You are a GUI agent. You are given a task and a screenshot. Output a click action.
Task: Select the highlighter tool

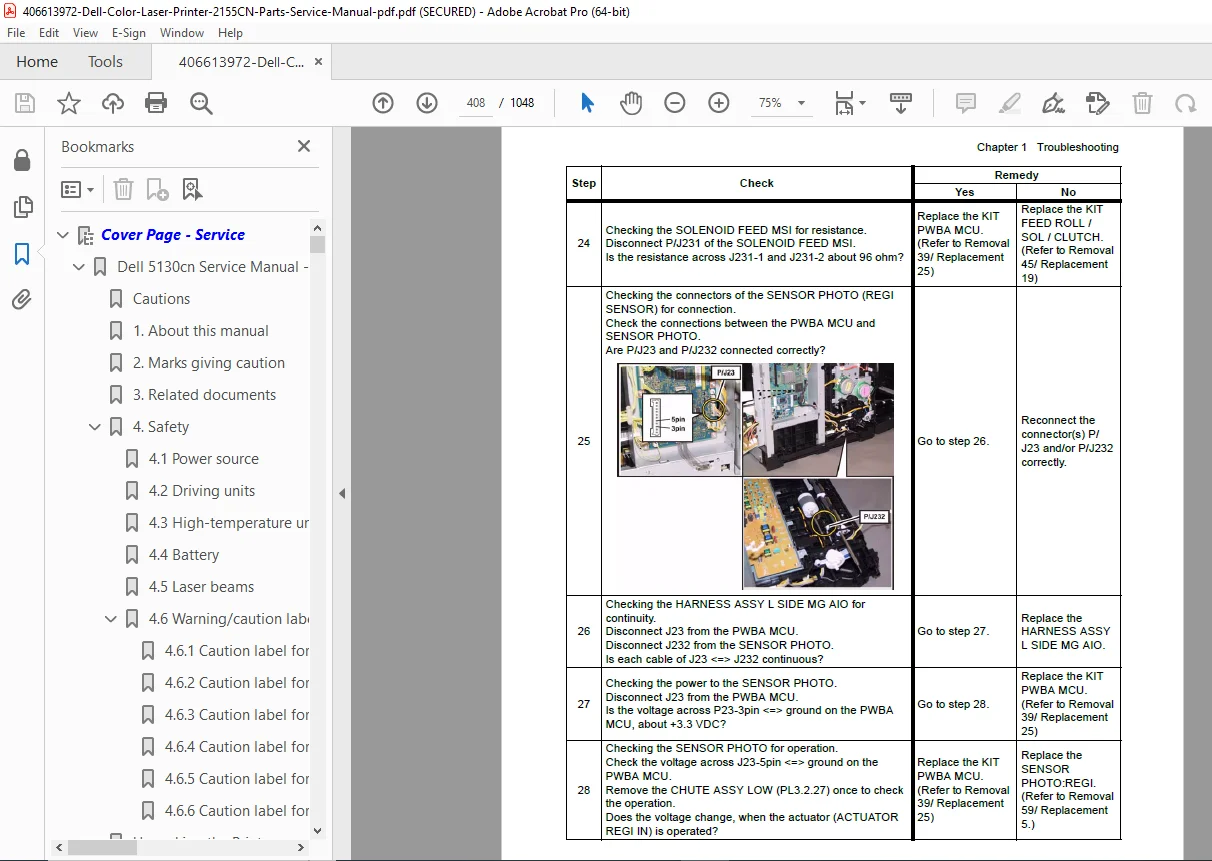coord(1010,103)
